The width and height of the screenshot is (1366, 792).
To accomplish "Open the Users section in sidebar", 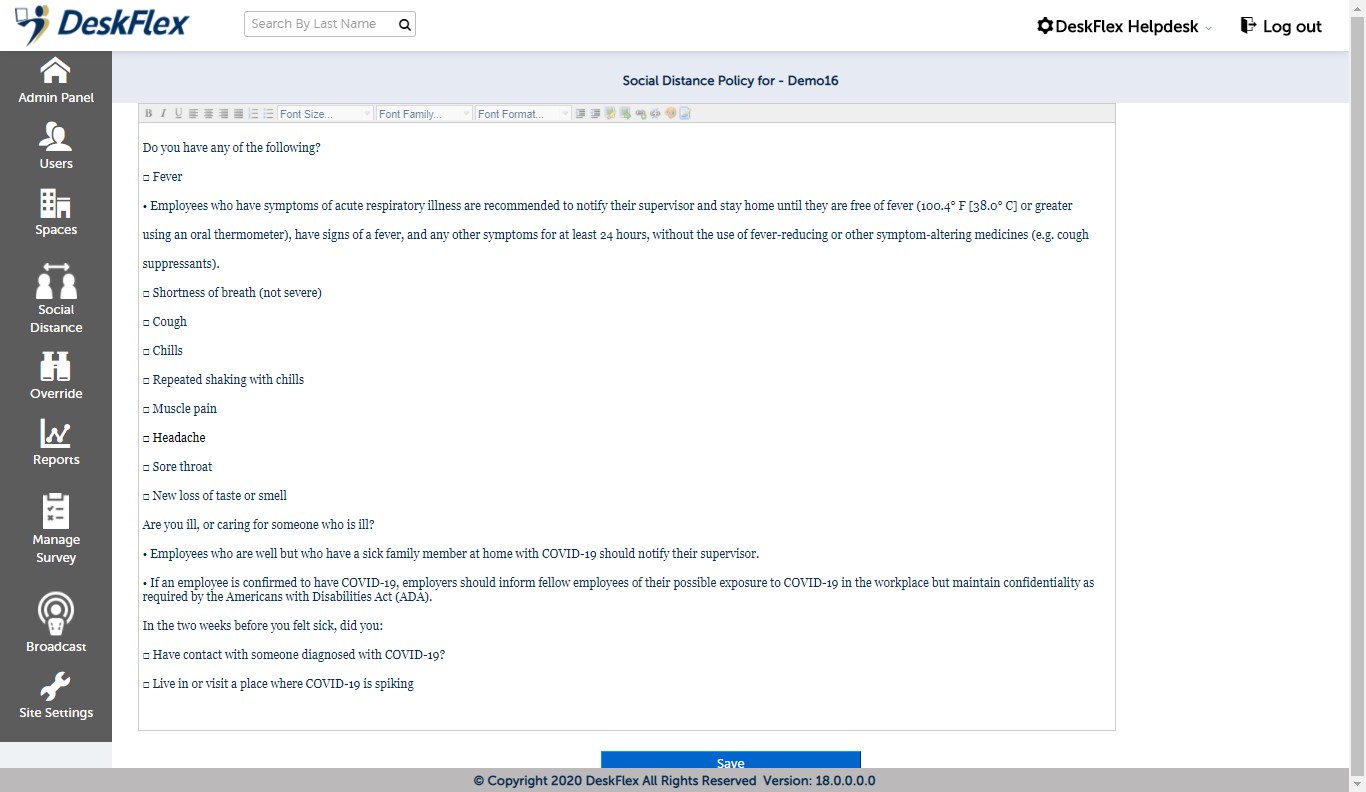I will [56, 146].
